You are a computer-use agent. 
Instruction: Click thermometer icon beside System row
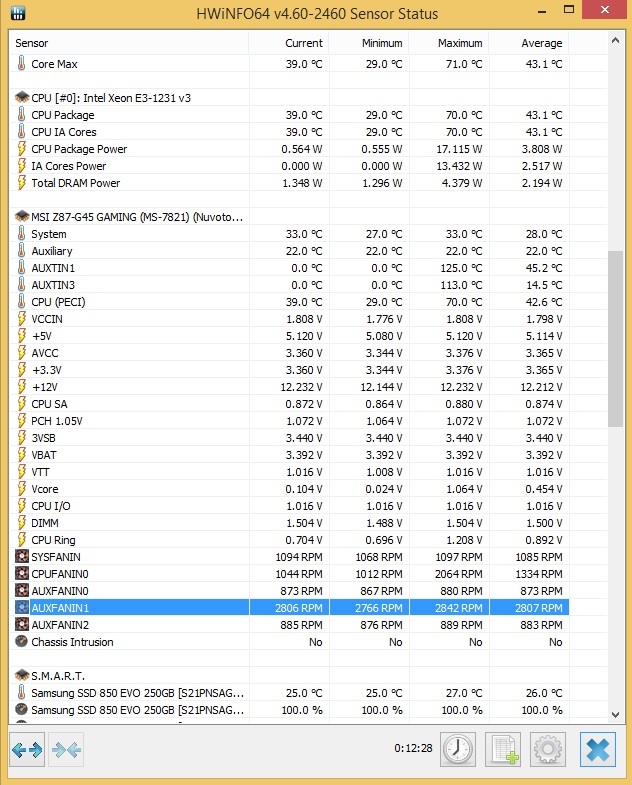coord(22,234)
